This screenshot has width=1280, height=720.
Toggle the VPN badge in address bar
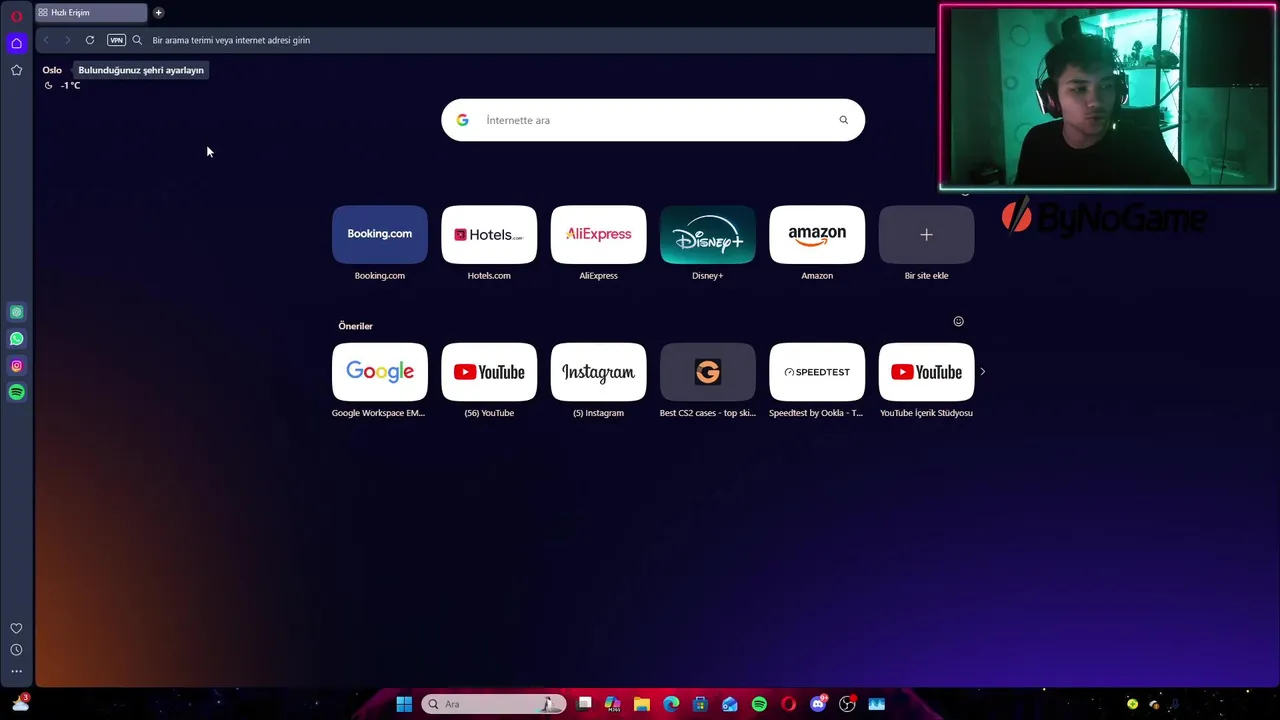[116, 40]
